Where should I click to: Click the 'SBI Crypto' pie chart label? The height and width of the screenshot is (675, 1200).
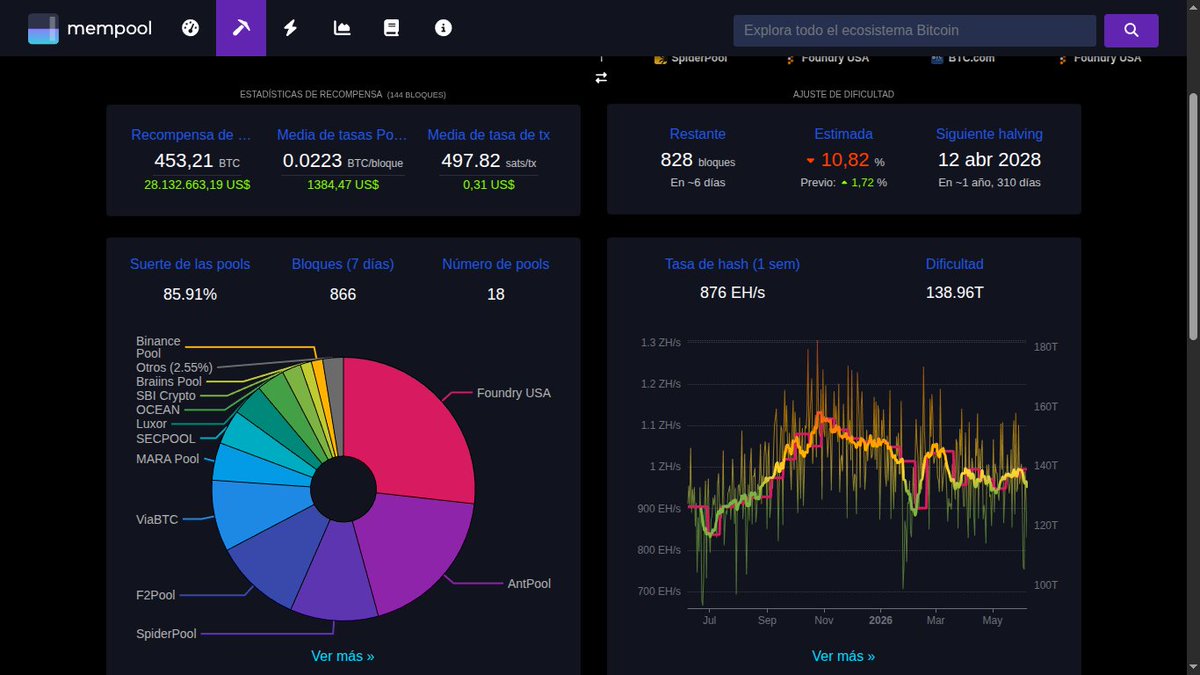pyautogui.click(x=166, y=396)
